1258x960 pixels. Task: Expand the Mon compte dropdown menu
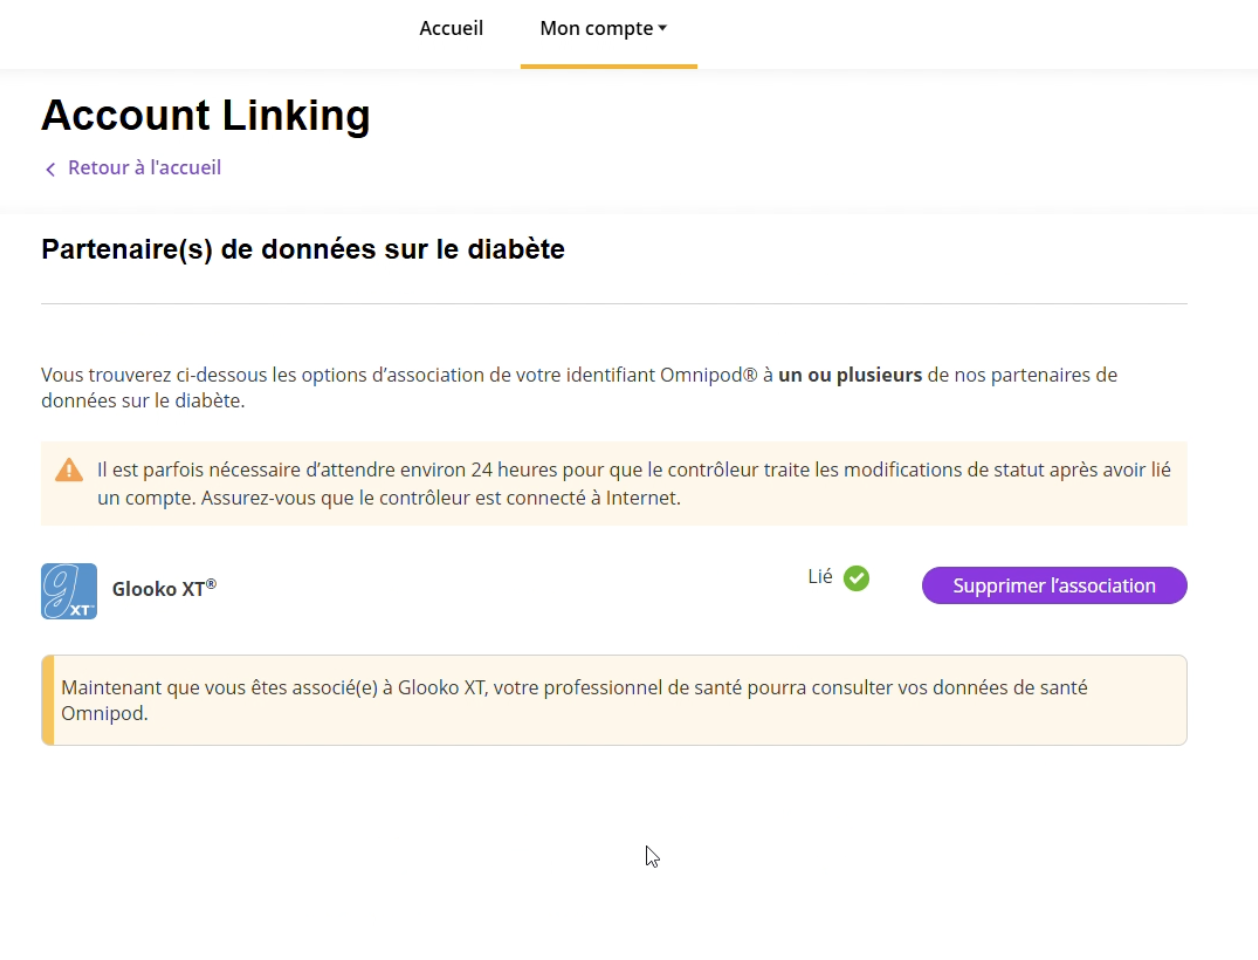(x=604, y=29)
